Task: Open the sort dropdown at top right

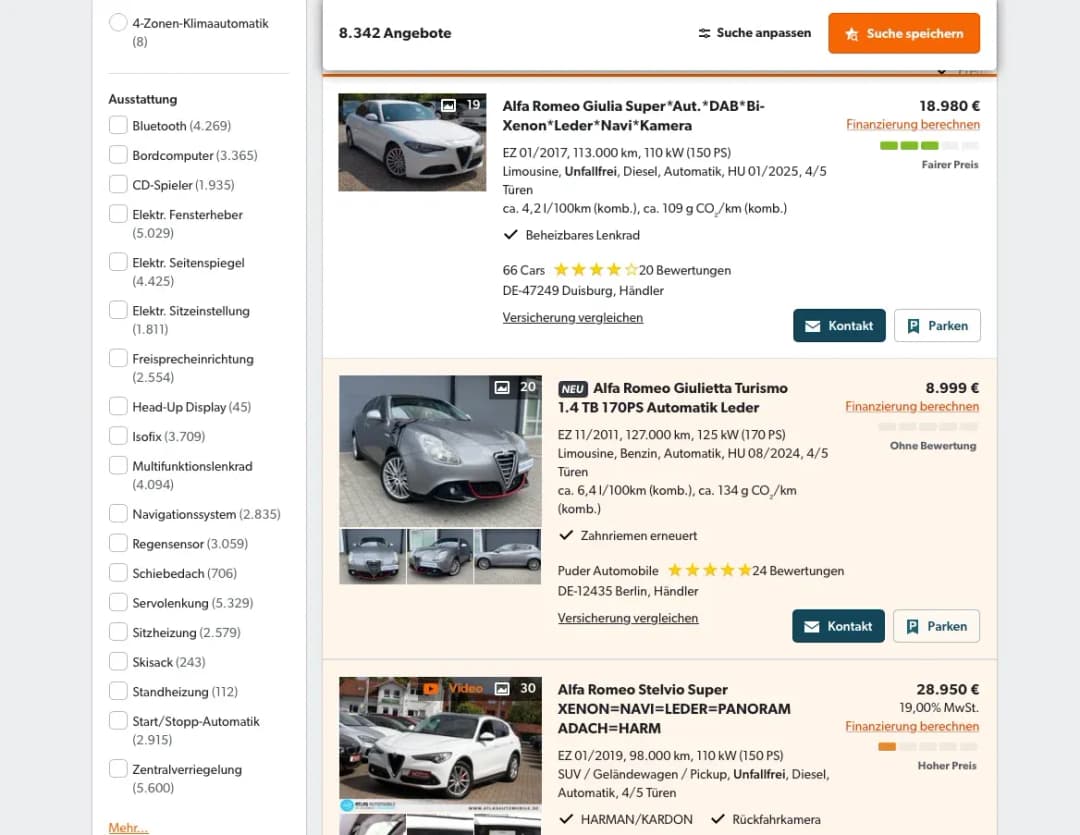Action: click(960, 69)
